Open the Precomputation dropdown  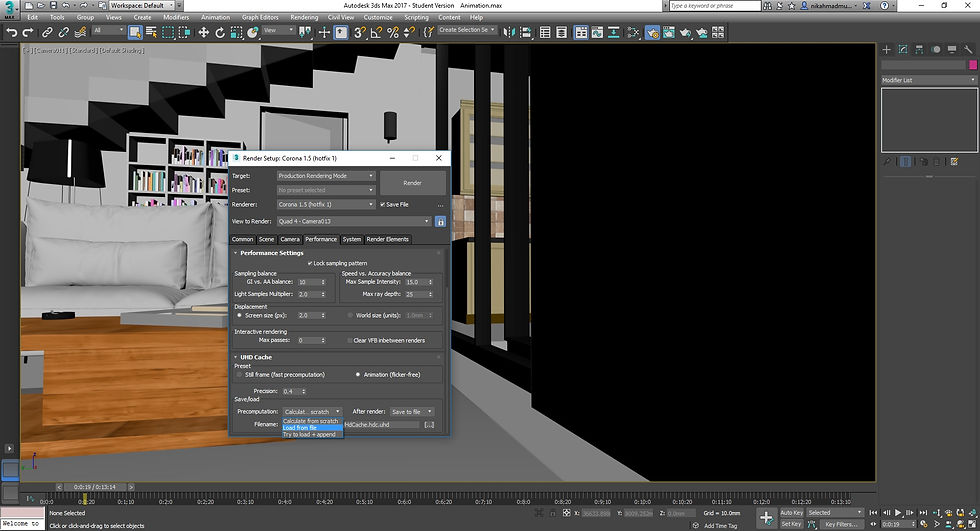click(x=312, y=412)
